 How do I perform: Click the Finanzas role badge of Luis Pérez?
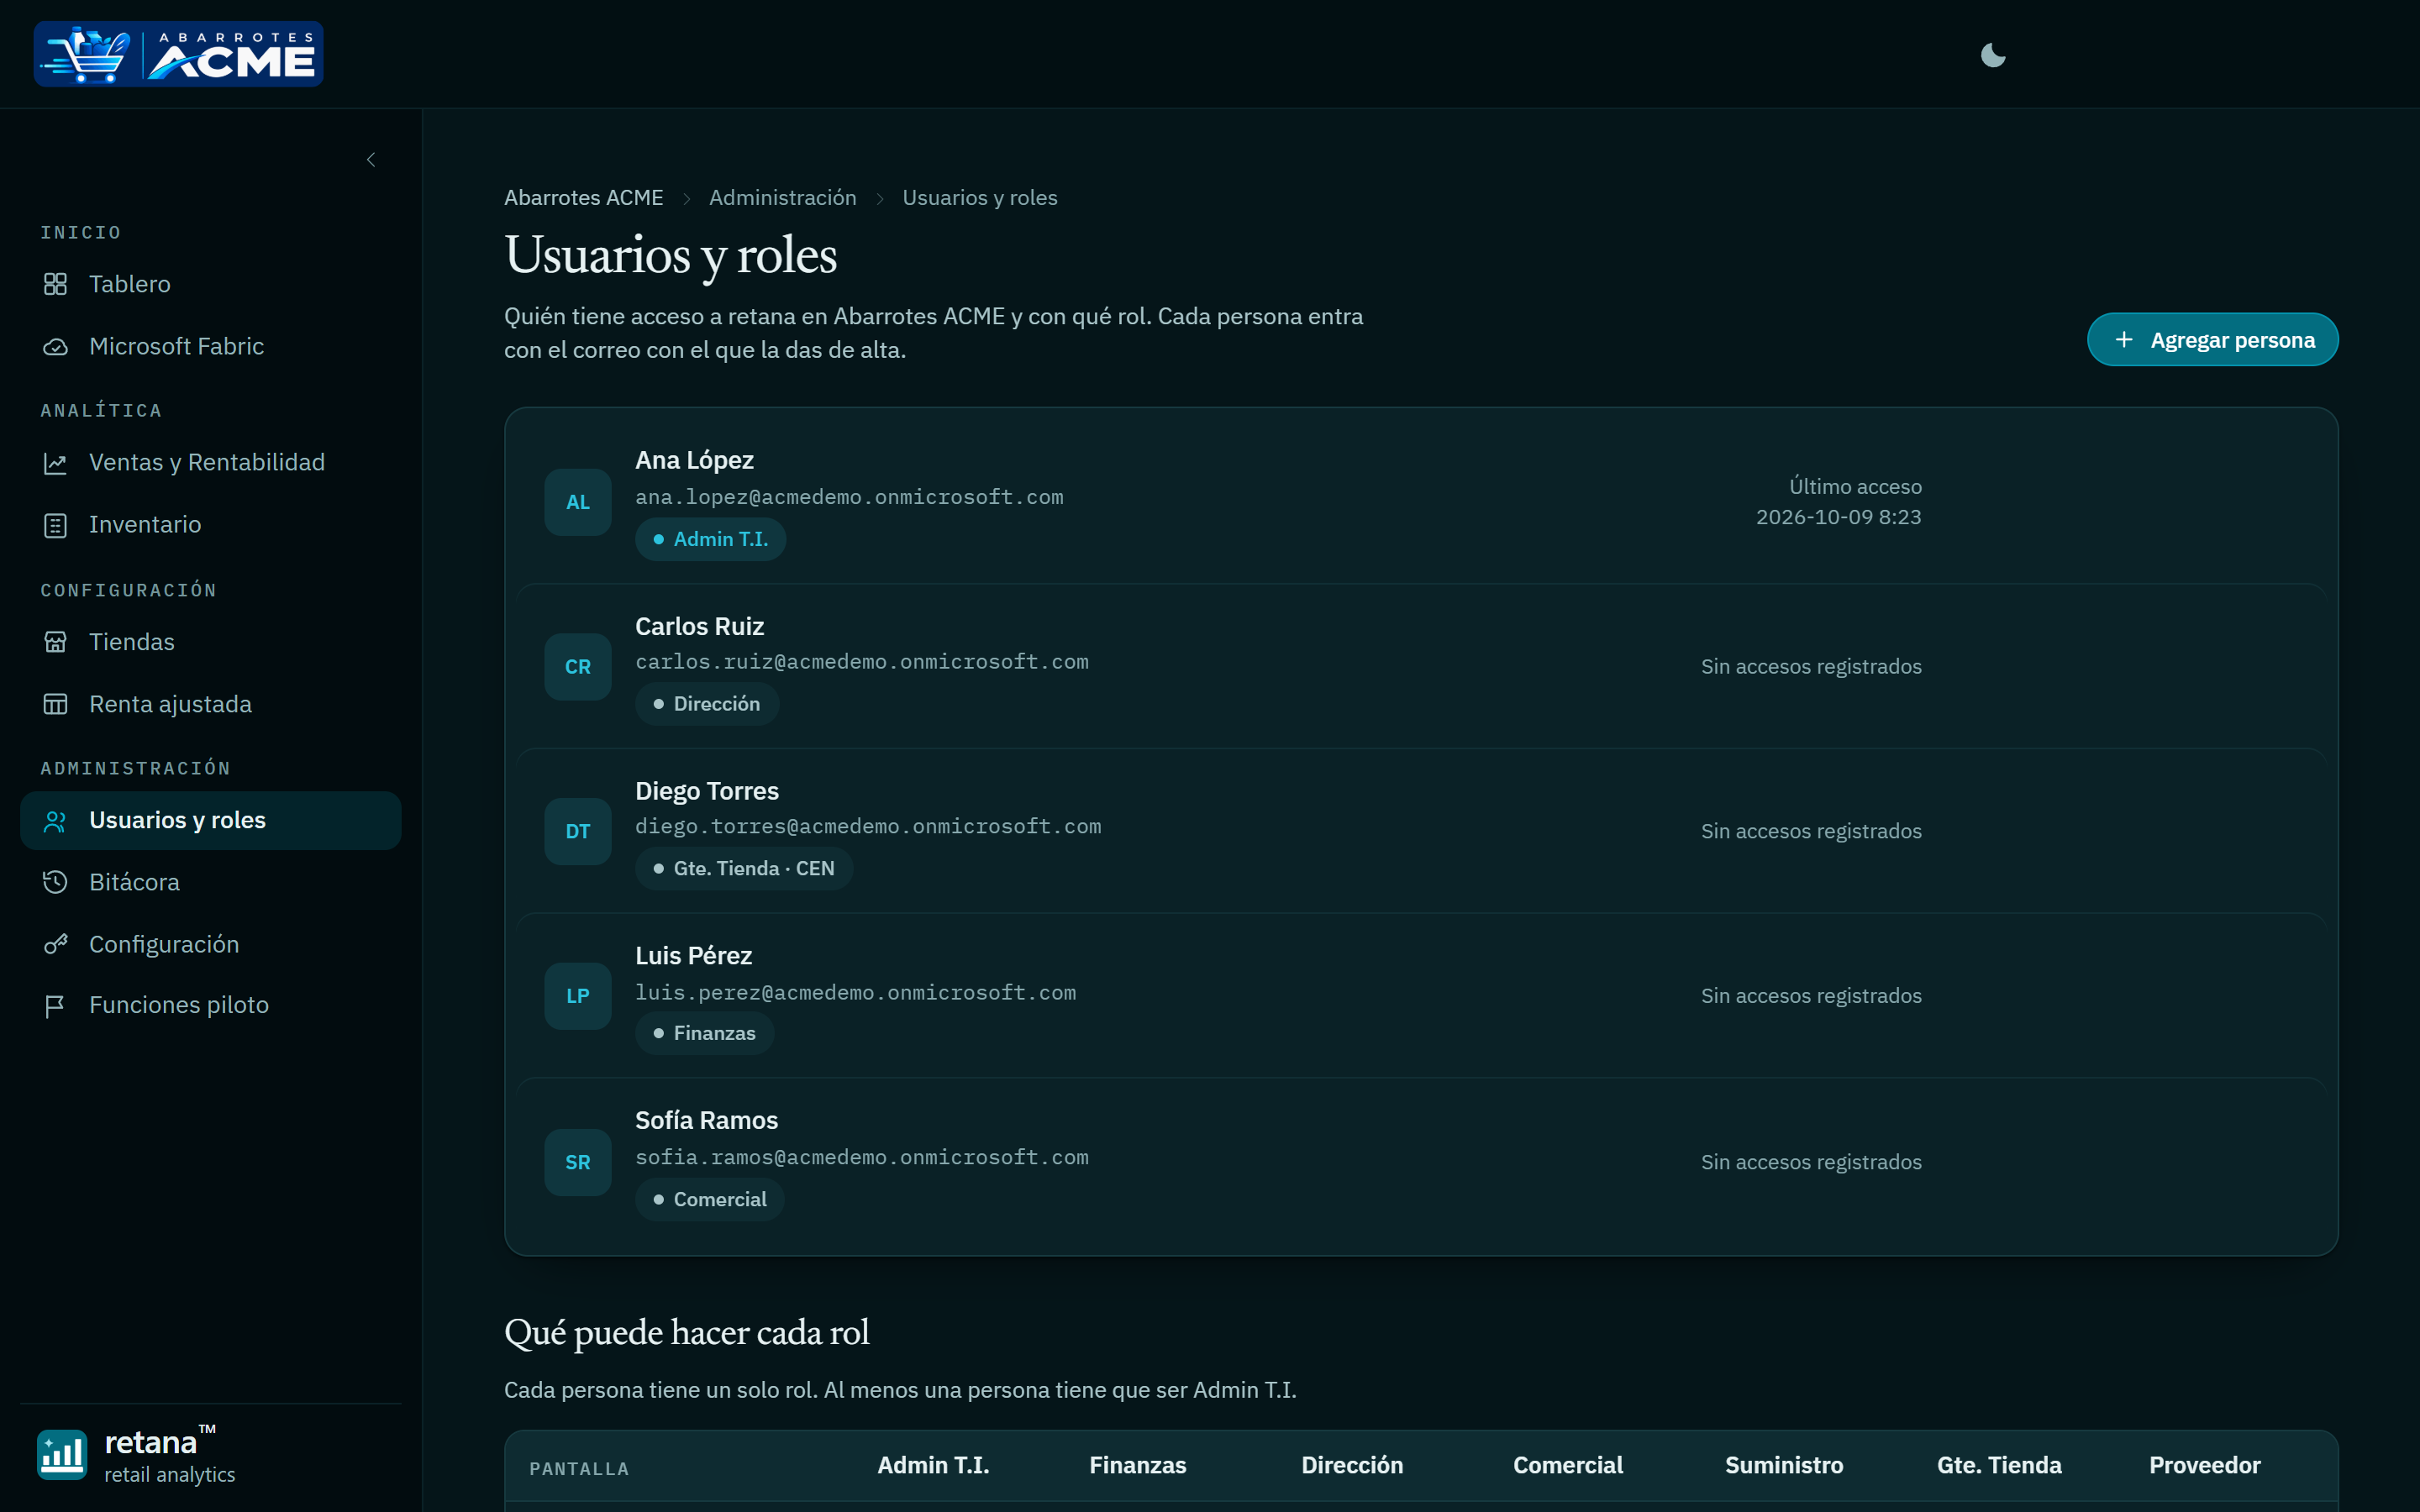pyautogui.click(x=705, y=1034)
